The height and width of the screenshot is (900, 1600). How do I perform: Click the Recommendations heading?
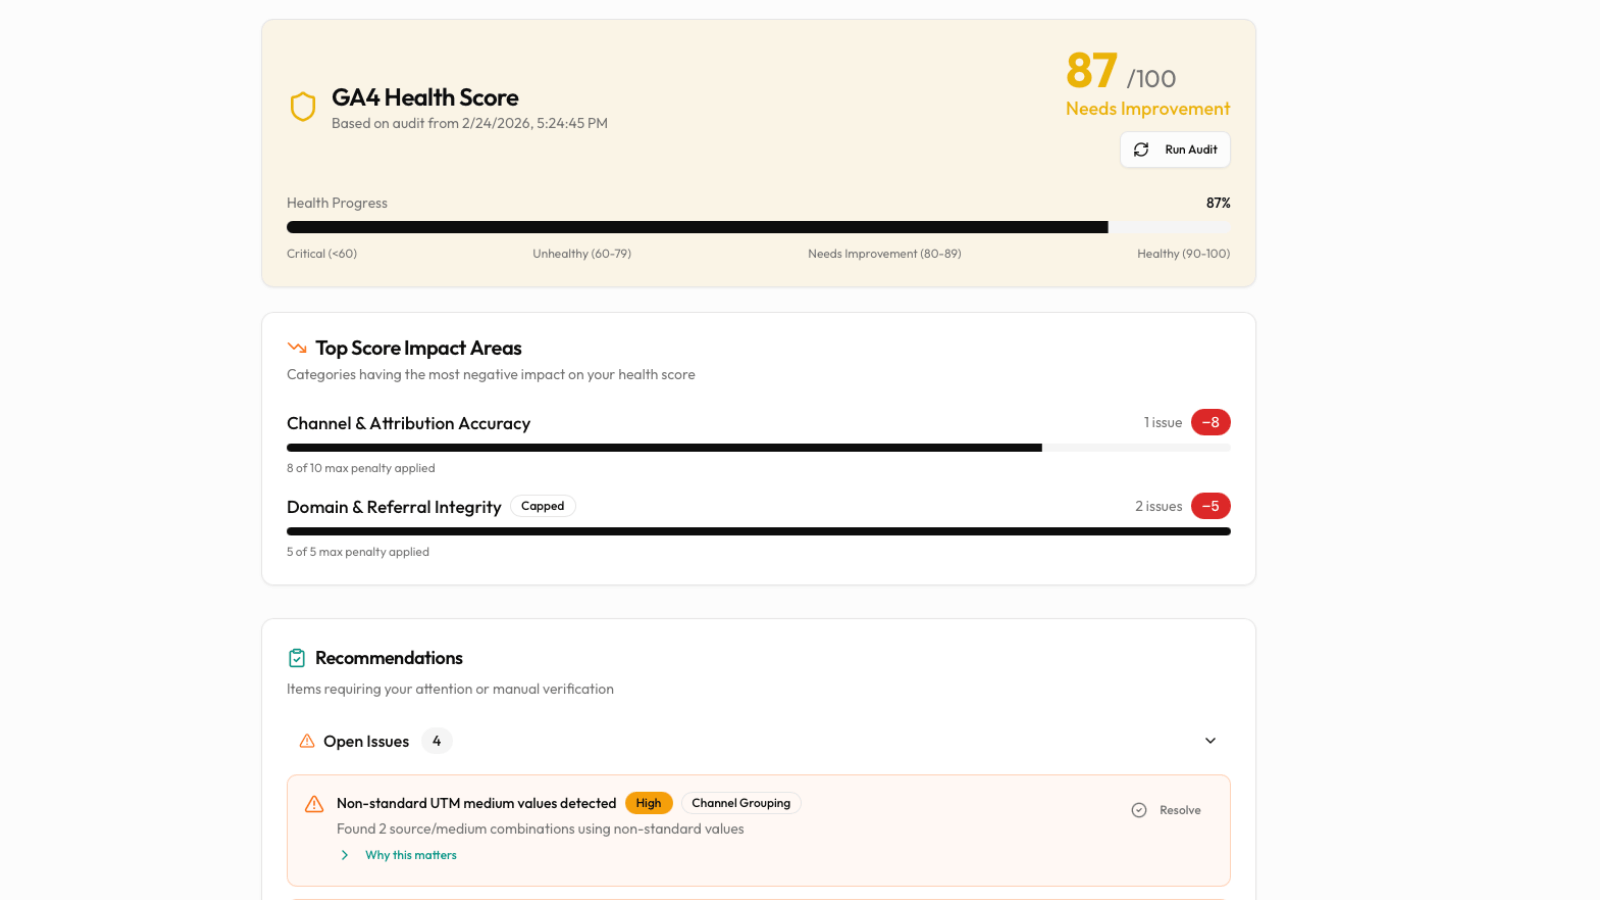[x=389, y=658]
